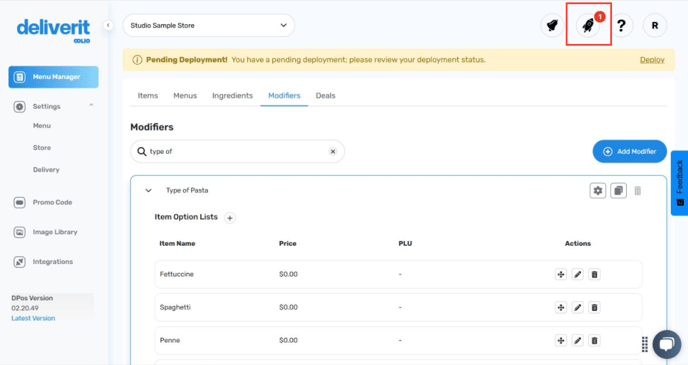Switch to the Items tab

(x=147, y=96)
